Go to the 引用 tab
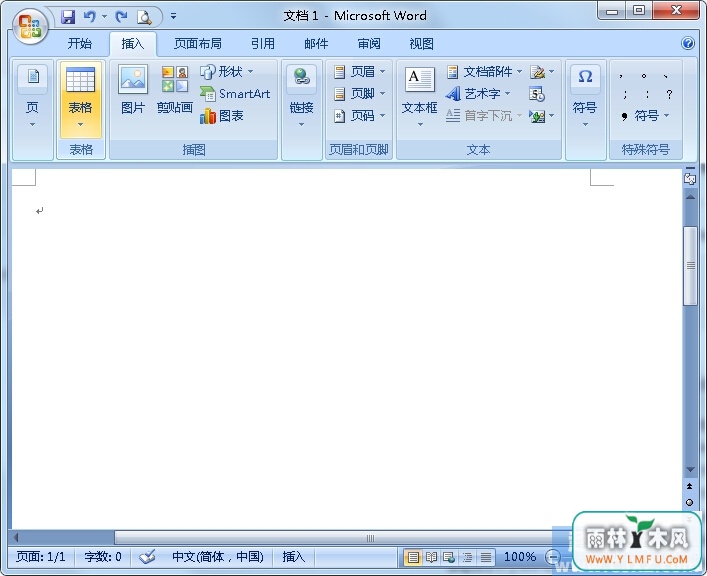Screen dimensions: 707x576 [x=262, y=44]
